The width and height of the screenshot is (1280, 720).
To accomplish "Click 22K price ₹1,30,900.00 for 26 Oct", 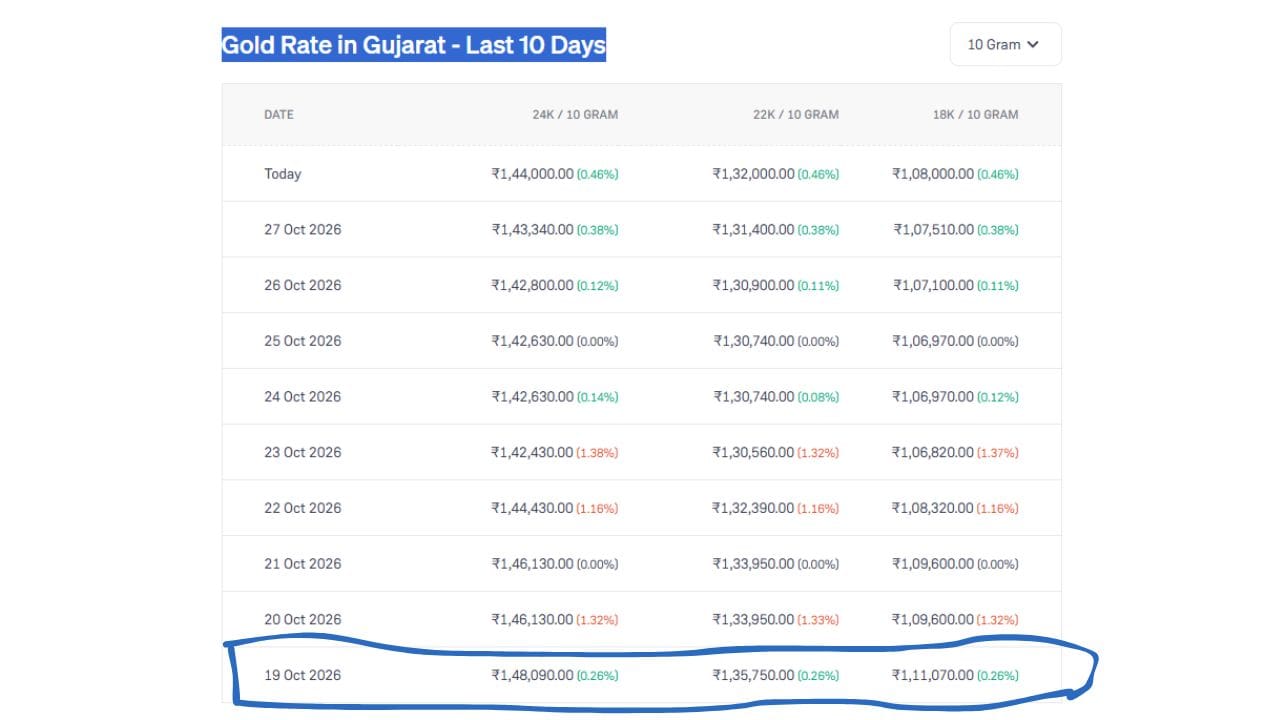I will point(753,285).
